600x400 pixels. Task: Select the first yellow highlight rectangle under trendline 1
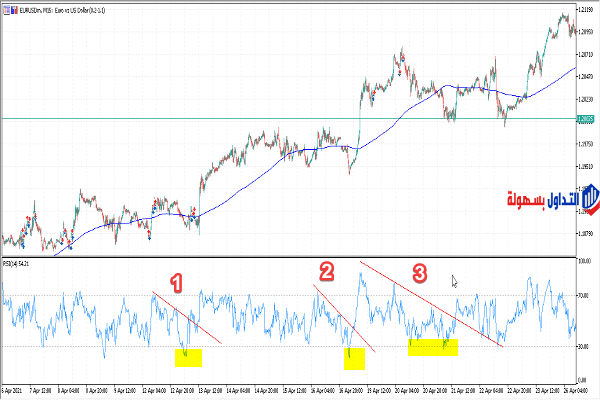[188, 357]
